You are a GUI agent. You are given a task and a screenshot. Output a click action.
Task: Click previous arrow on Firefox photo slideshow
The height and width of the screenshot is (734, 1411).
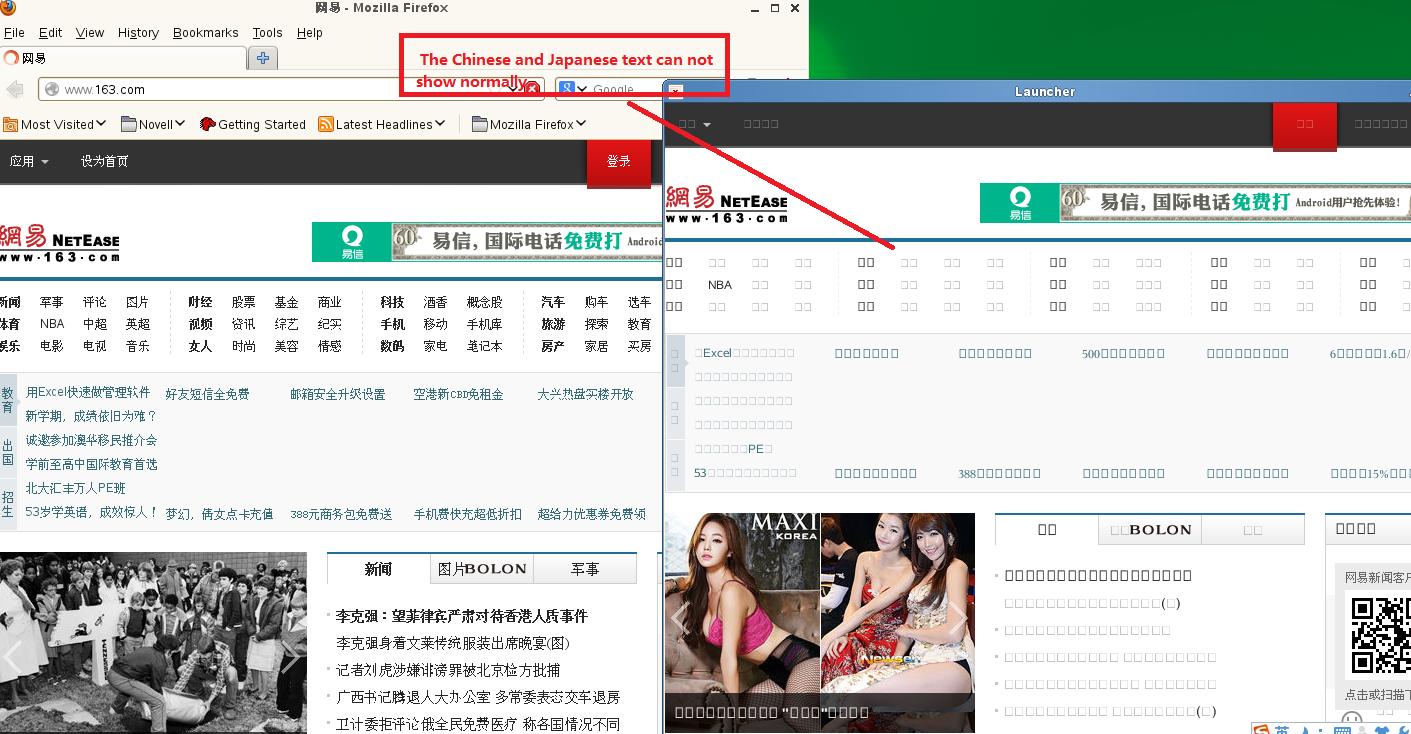[14, 657]
